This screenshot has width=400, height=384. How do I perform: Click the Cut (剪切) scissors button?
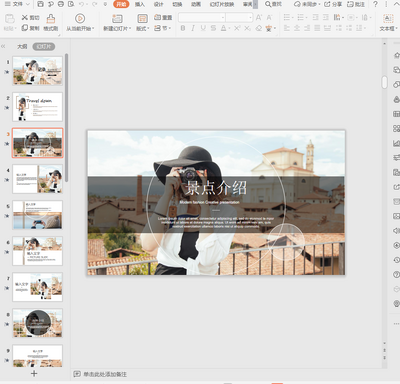pos(30,17)
